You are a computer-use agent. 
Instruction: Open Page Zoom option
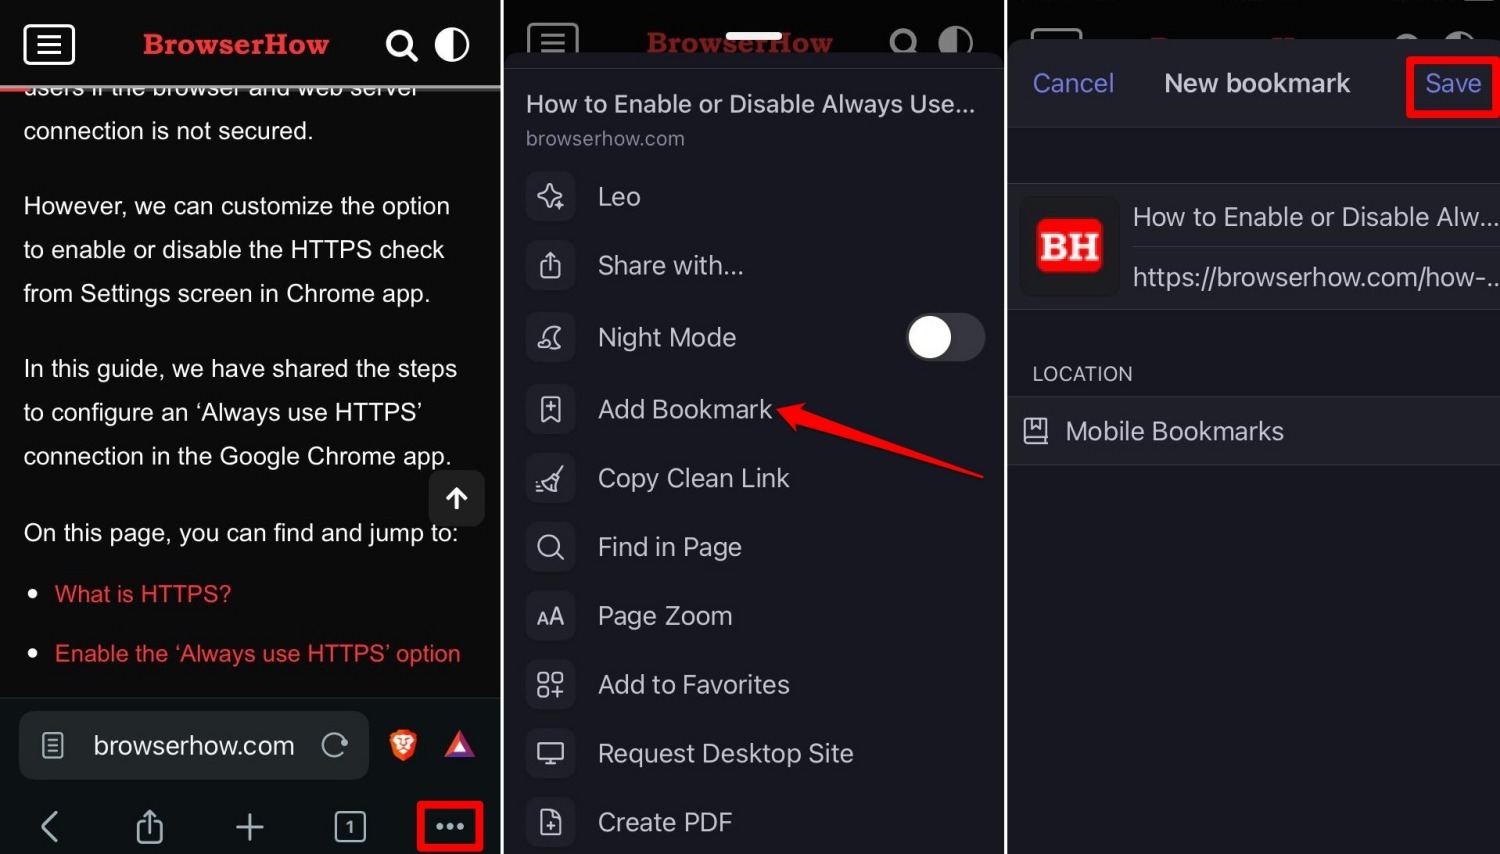click(x=755, y=617)
